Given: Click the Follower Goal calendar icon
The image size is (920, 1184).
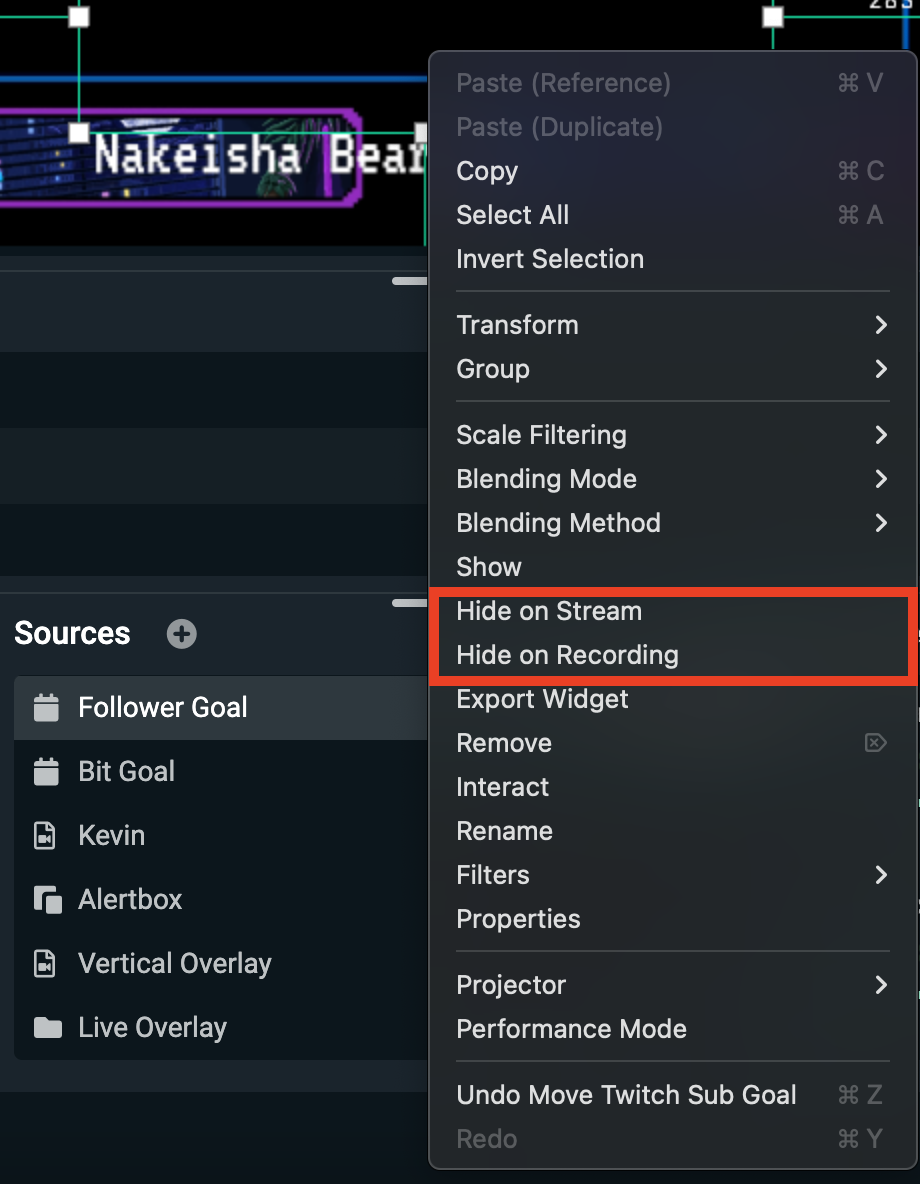Looking at the screenshot, I should point(46,708).
